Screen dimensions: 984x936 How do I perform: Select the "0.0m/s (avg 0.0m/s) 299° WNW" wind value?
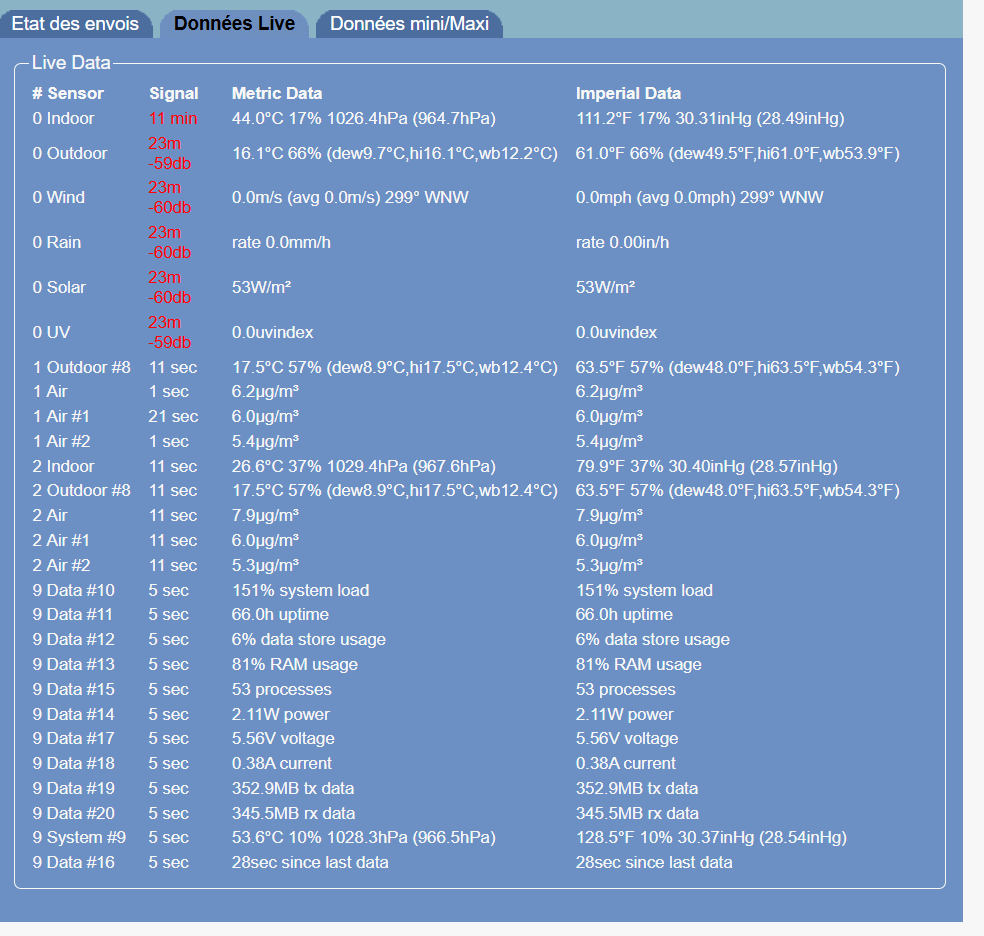350,198
